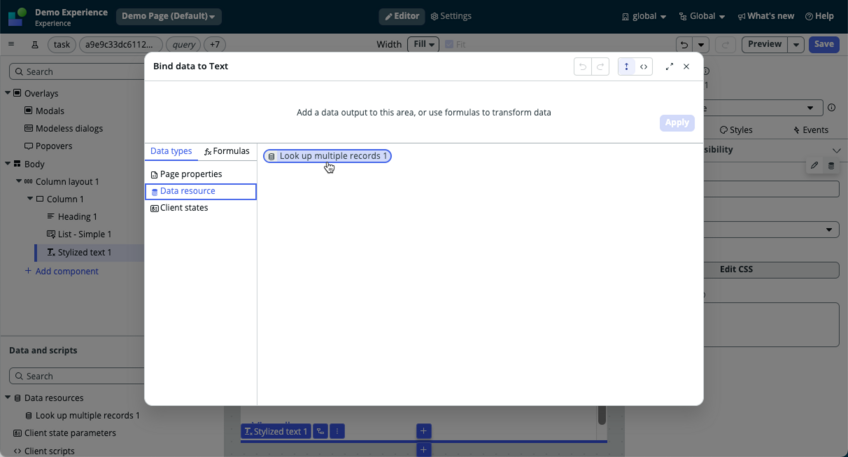Click the Demo Experience app logo
This screenshot has width=848, height=457.
point(17,17)
